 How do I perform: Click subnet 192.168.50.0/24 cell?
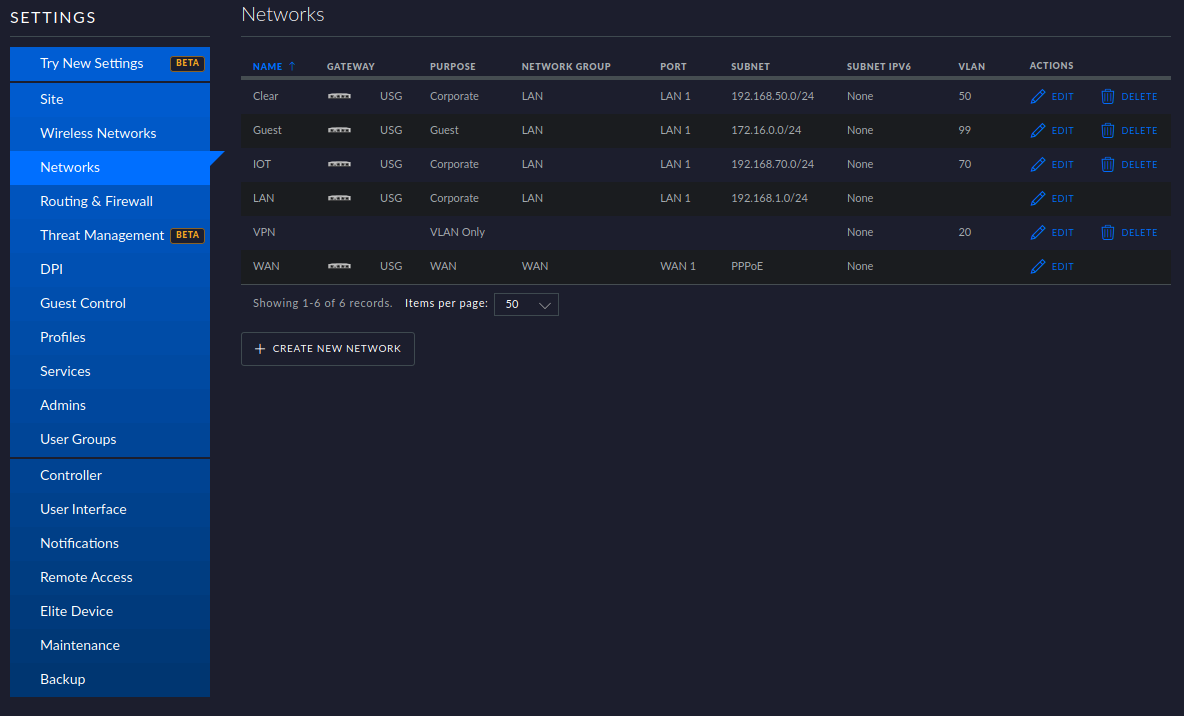point(772,96)
